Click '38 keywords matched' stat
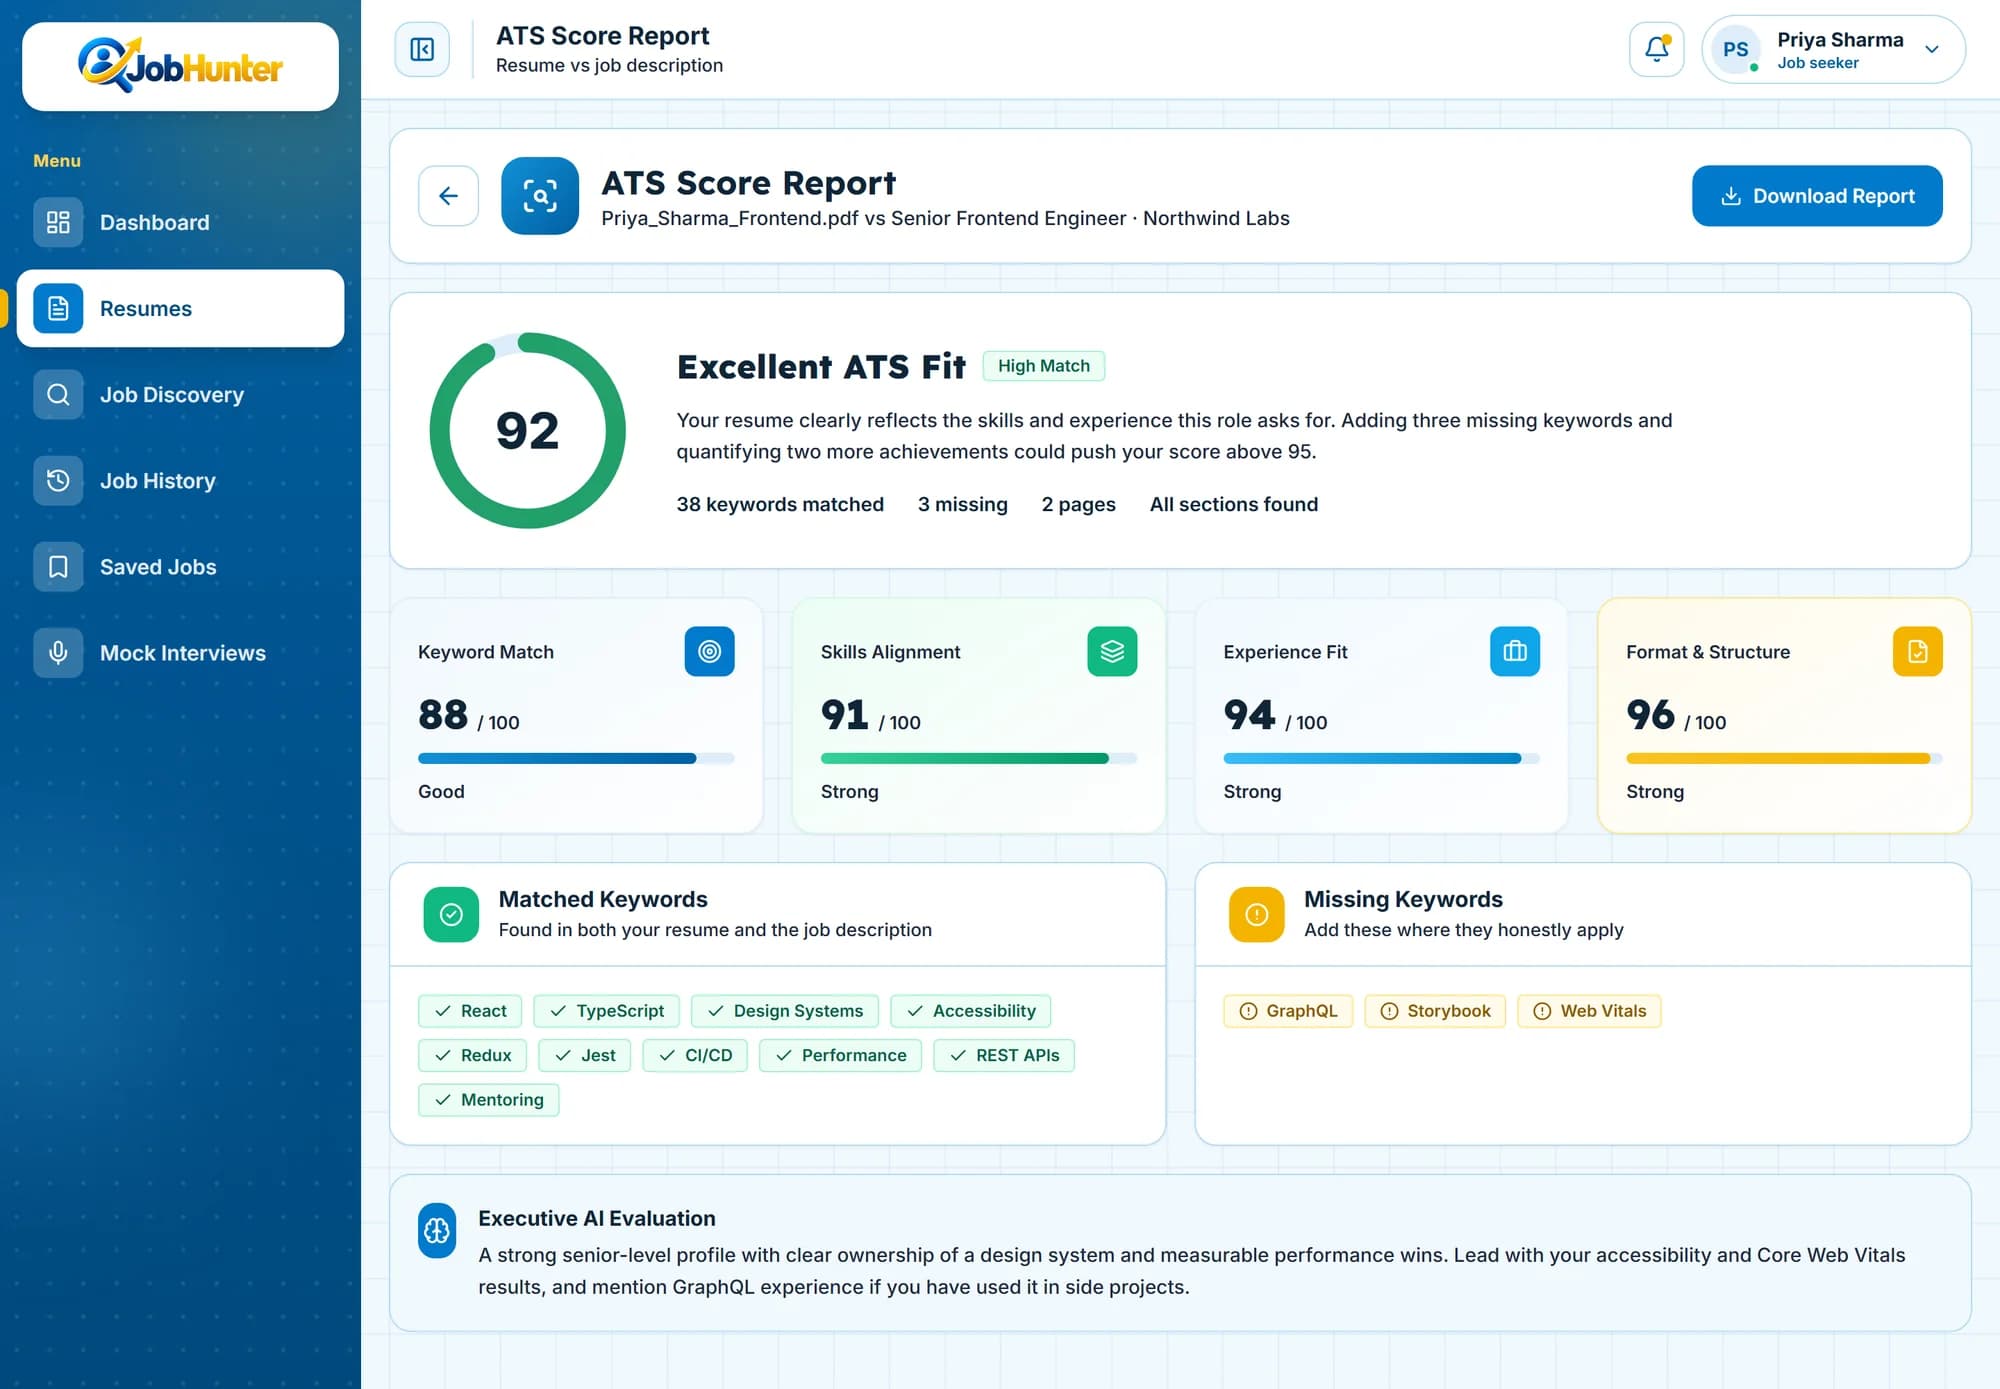Screen dimensions: 2000x1389 coord(780,504)
